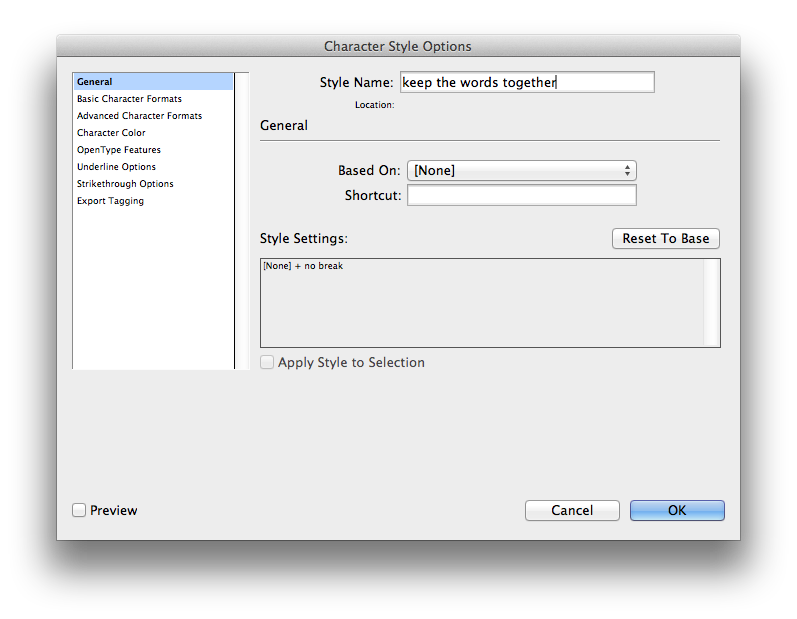
Task: Go to OpenType Features section
Action: coord(118,150)
